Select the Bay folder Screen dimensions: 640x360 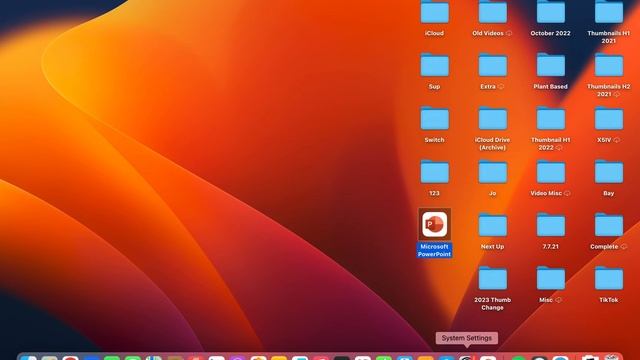tap(609, 172)
